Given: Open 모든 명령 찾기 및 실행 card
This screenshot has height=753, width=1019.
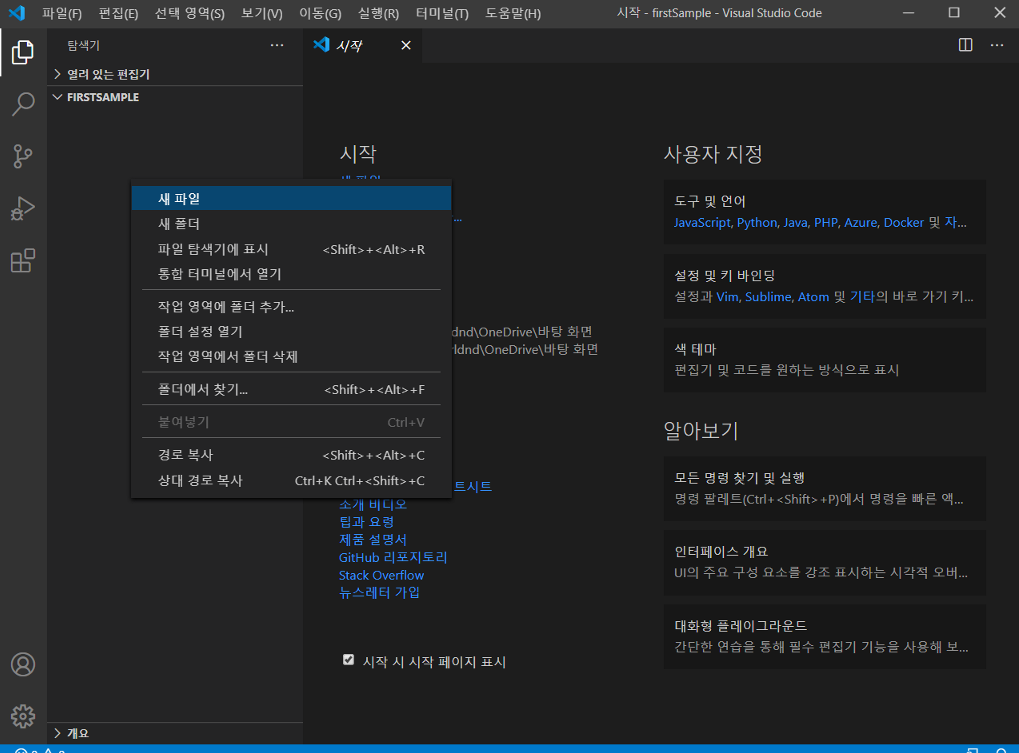Looking at the screenshot, I should point(825,489).
